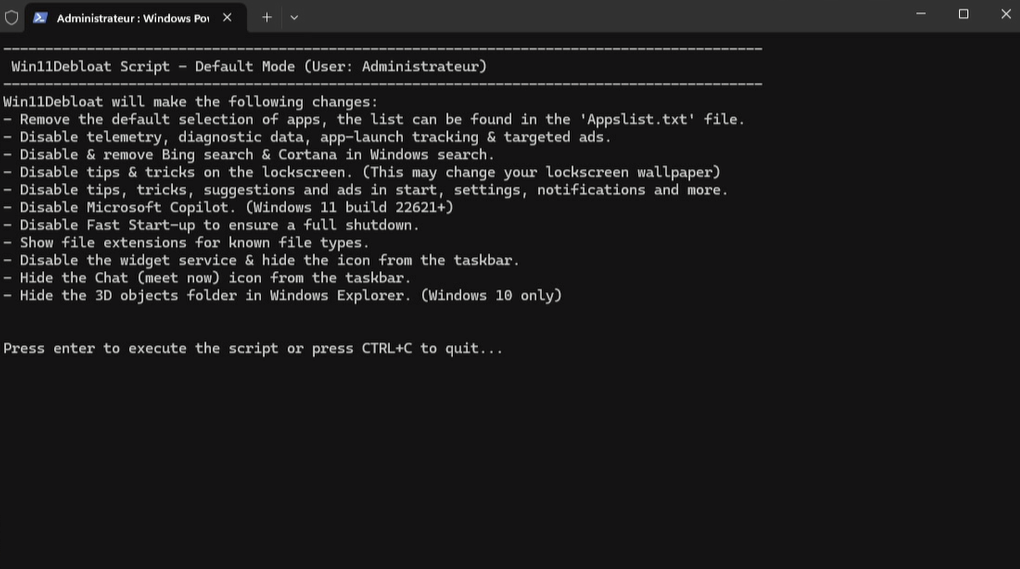
Task: Click the 'Disable telemetry, diagnostic data' line
Action: [307, 137]
